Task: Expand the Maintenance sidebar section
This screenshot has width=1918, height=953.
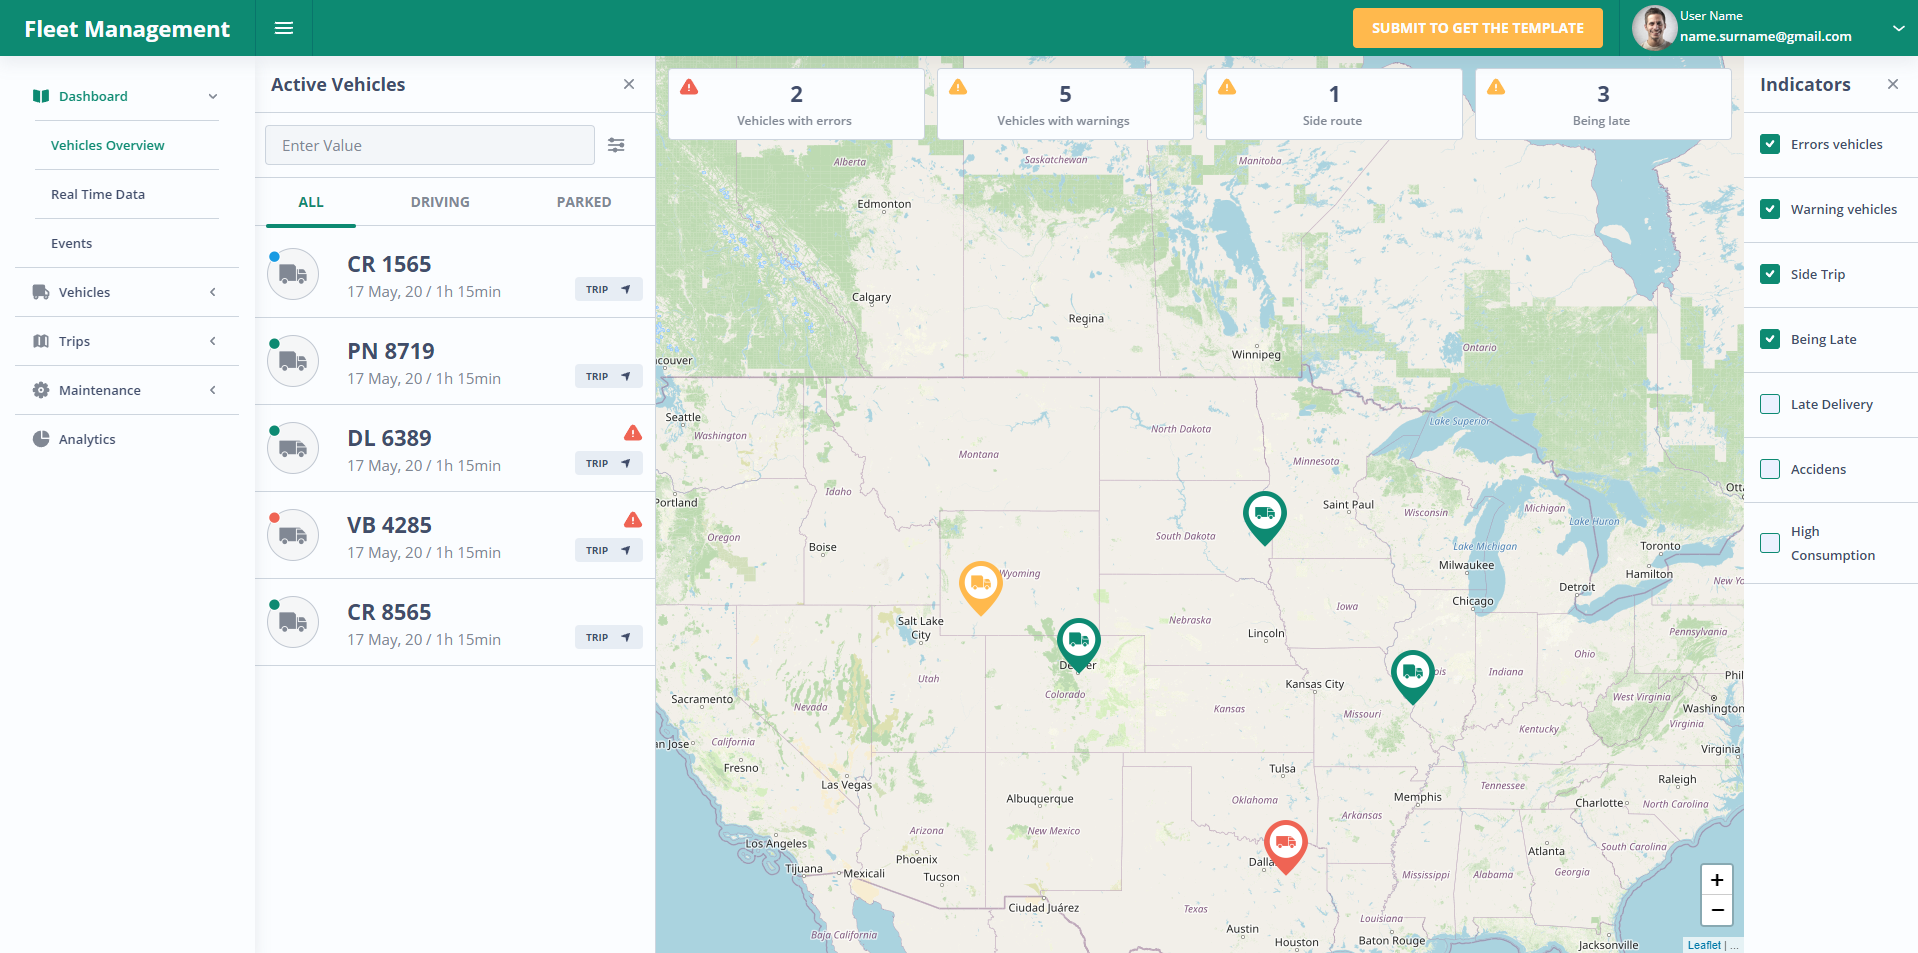Action: [x=127, y=390]
